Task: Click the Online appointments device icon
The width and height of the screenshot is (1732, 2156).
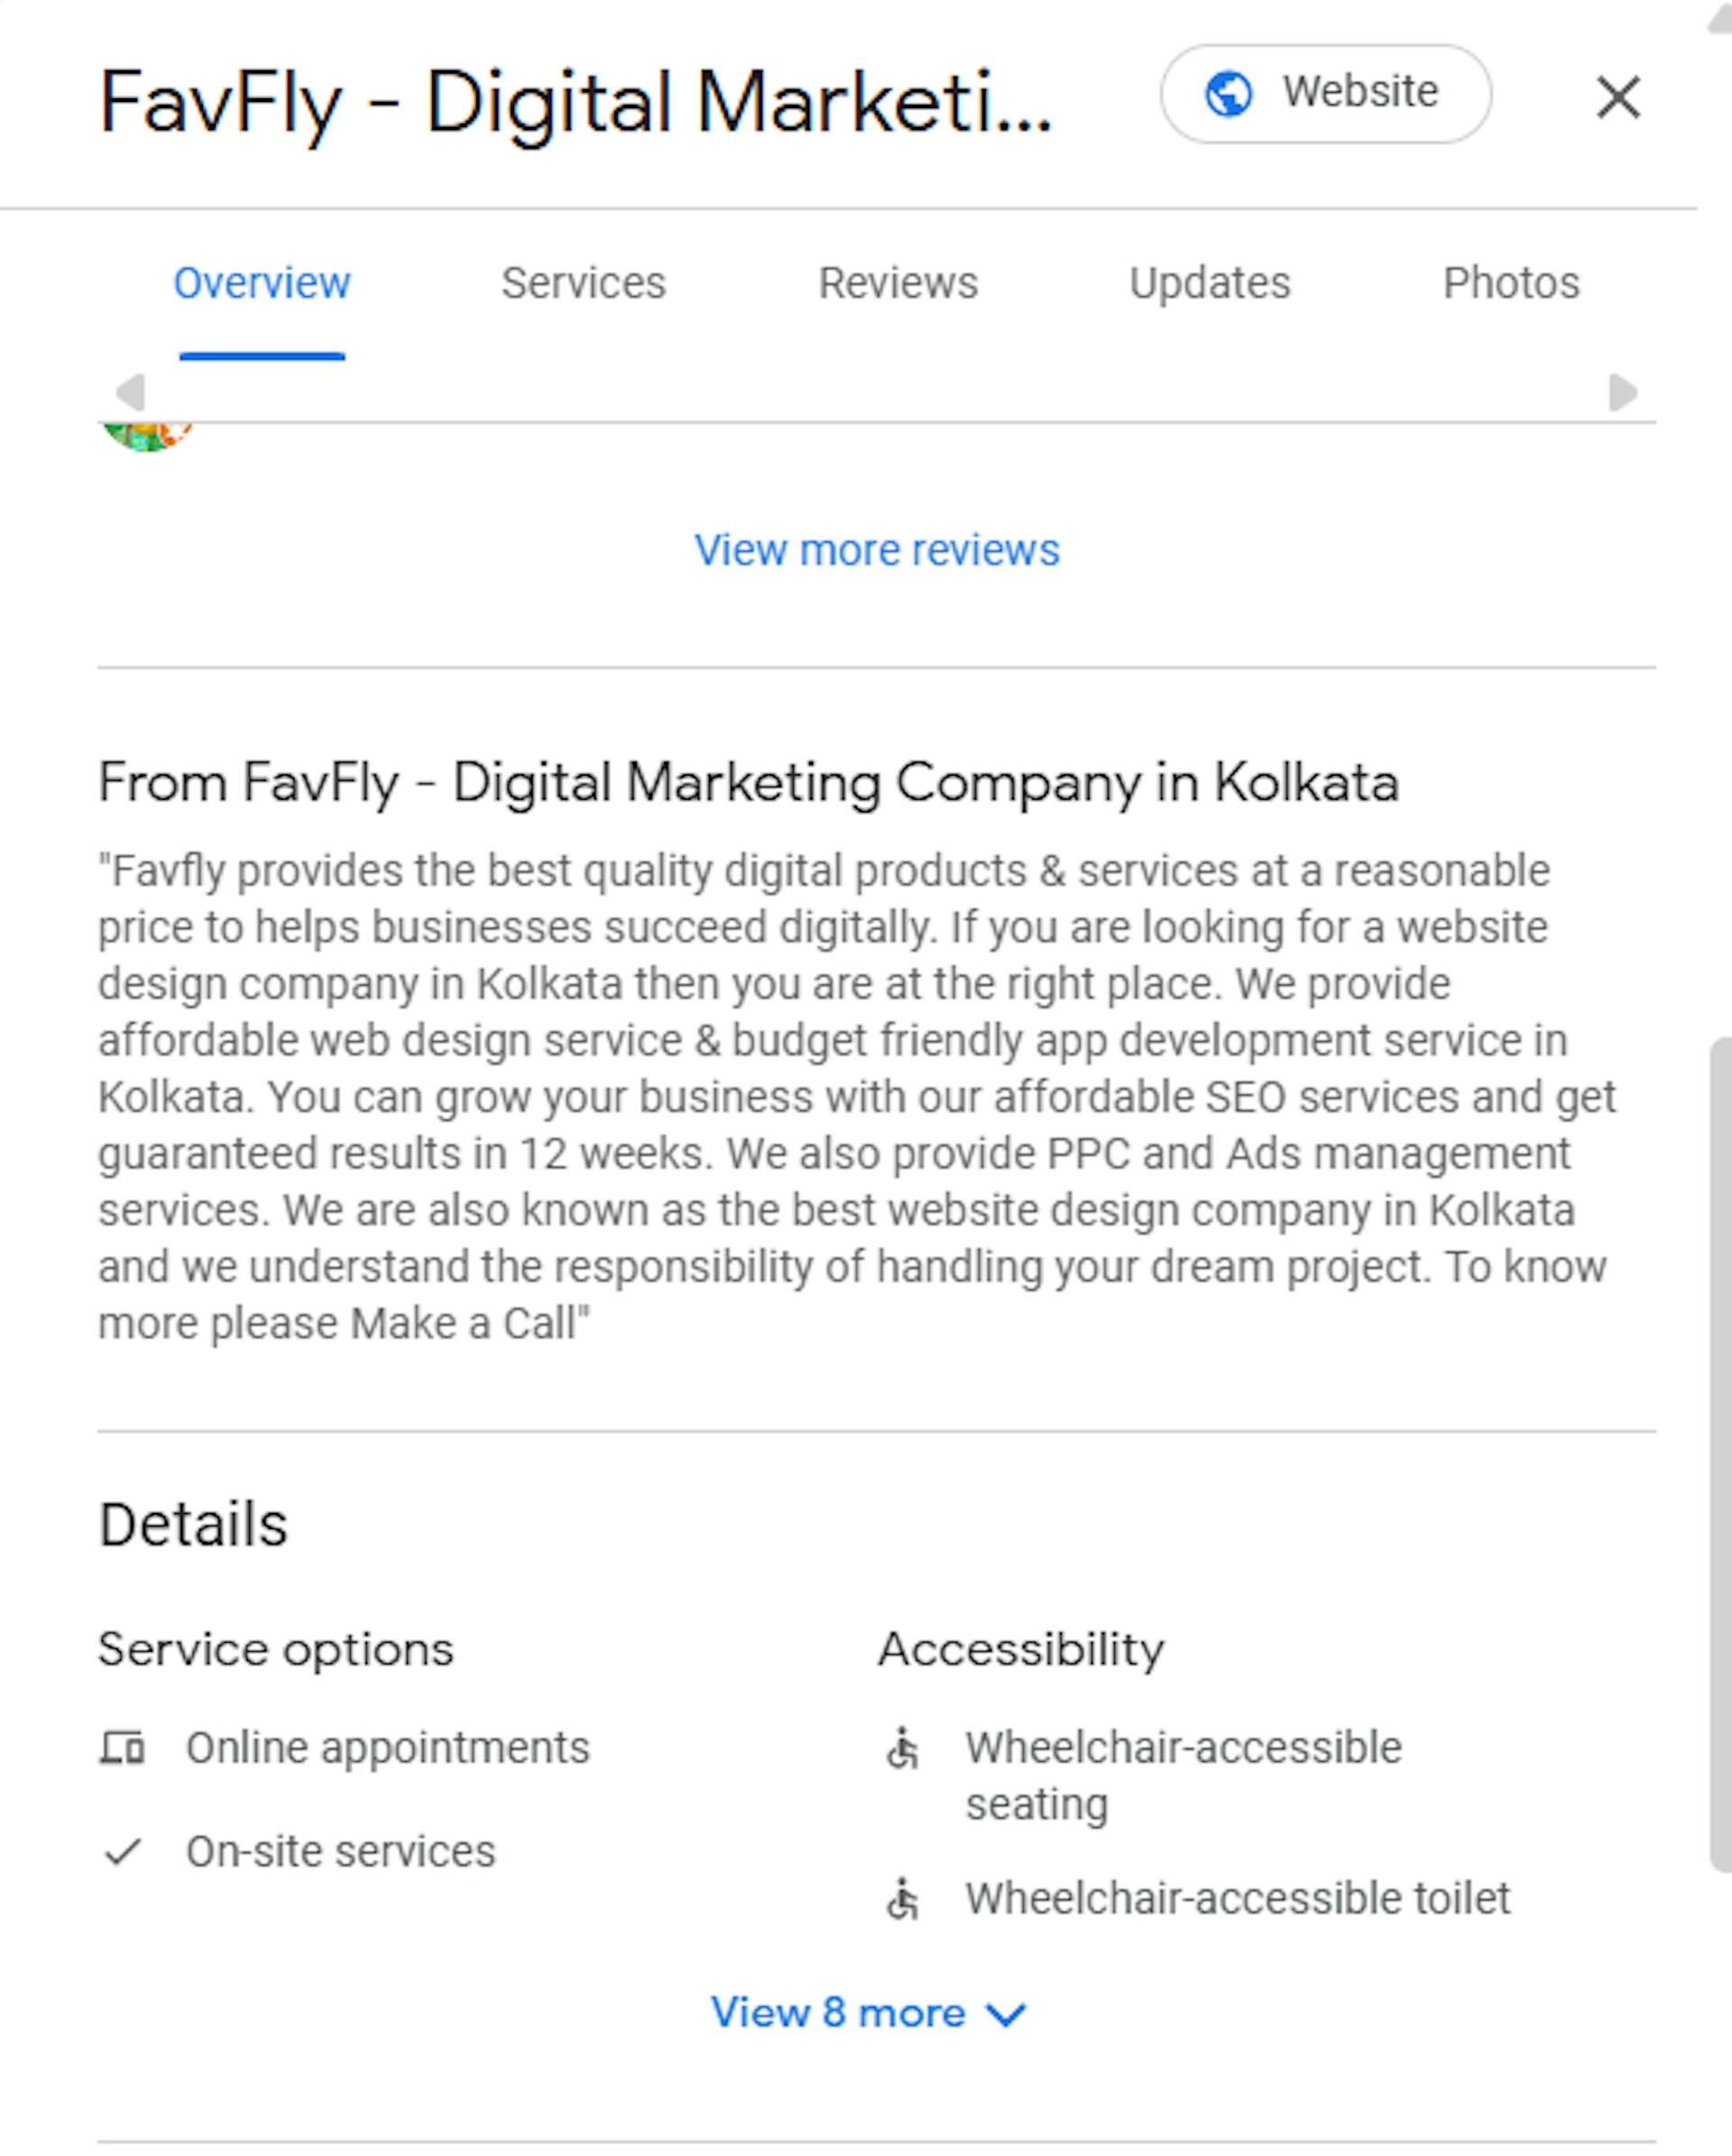Action: coord(122,1749)
